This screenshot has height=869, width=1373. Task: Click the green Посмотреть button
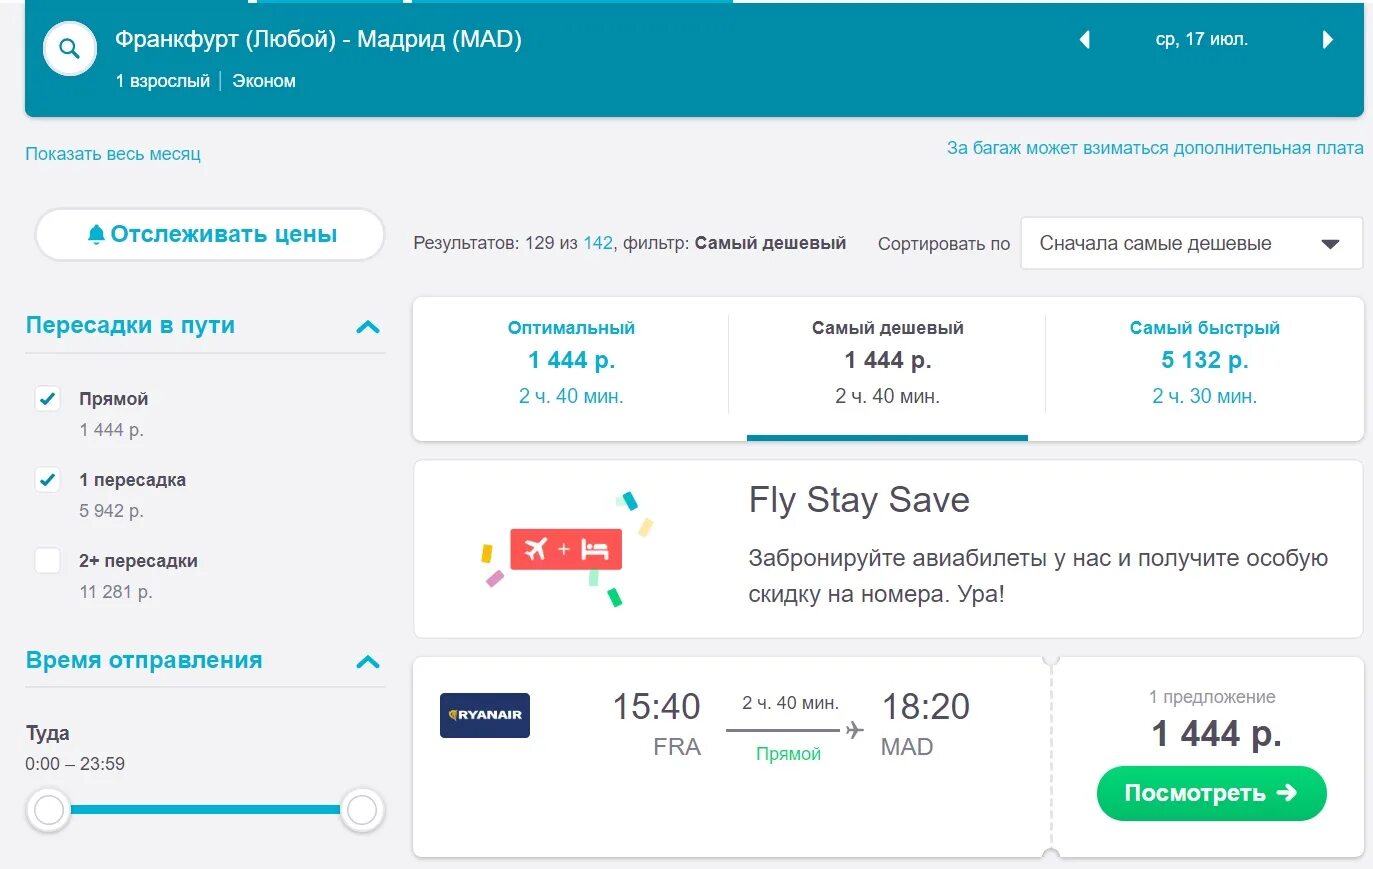(1211, 793)
